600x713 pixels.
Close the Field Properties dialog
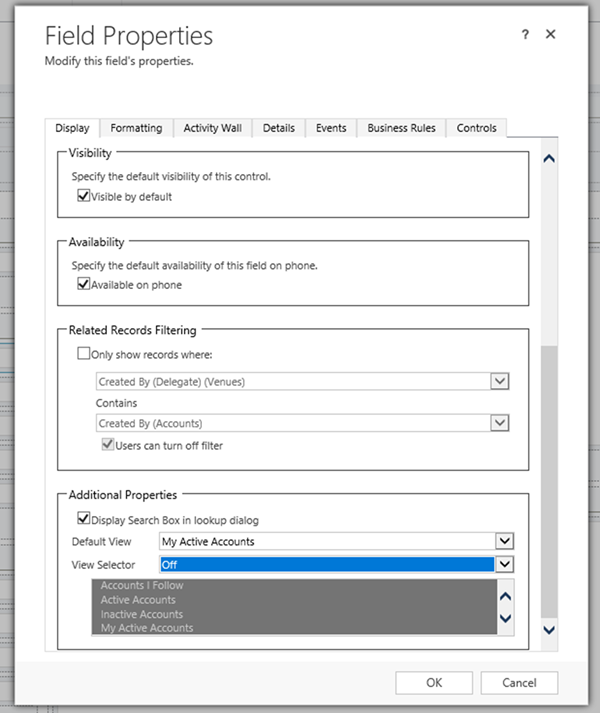tap(550, 35)
